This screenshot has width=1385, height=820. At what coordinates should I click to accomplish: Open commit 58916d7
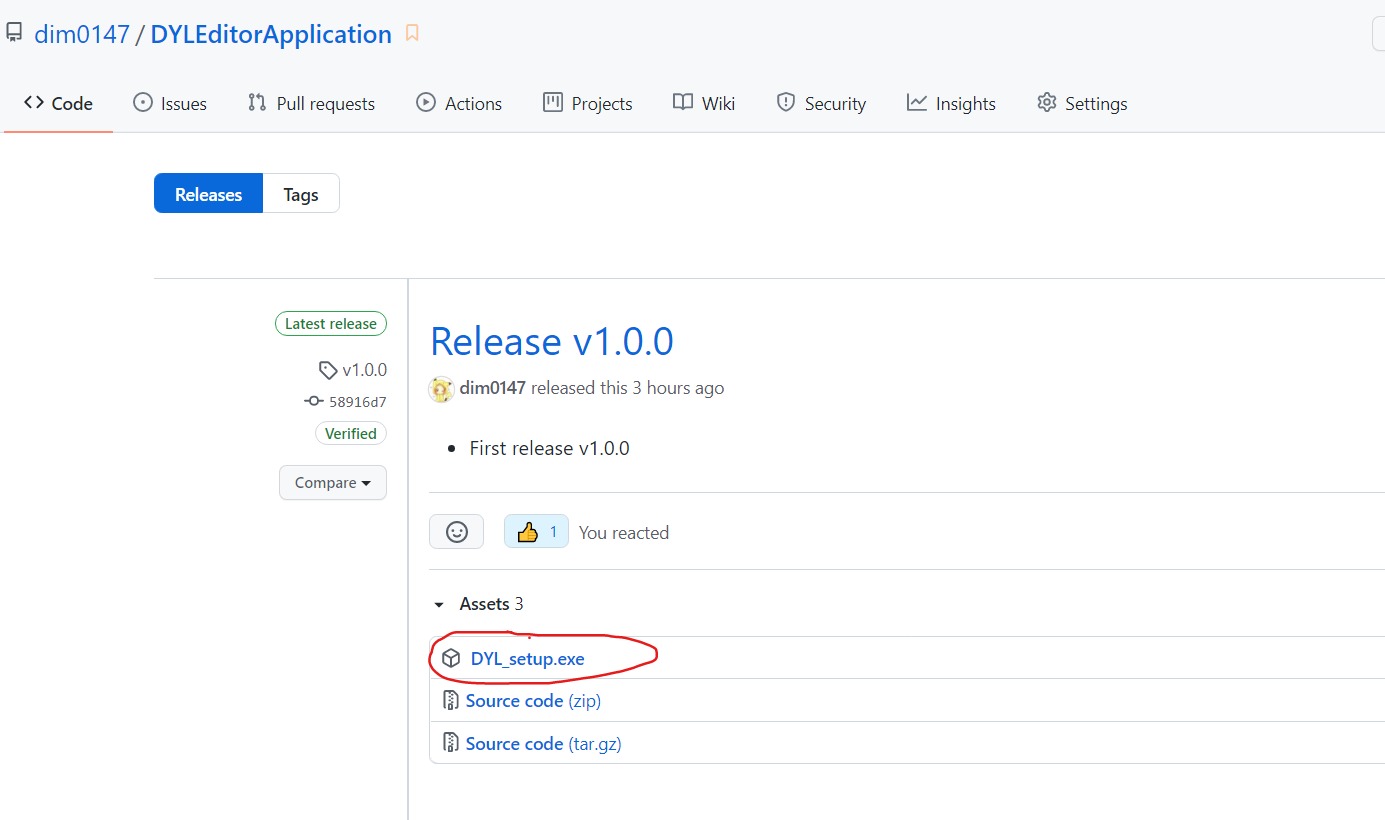[357, 402]
